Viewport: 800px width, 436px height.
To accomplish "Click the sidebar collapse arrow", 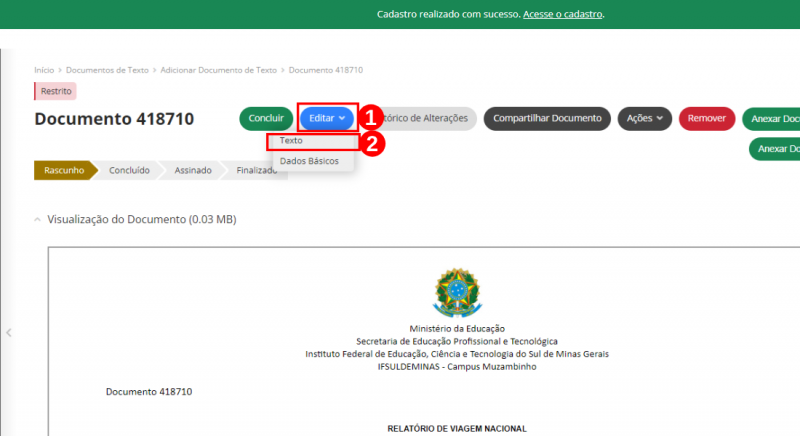I will click(x=9, y=332).
